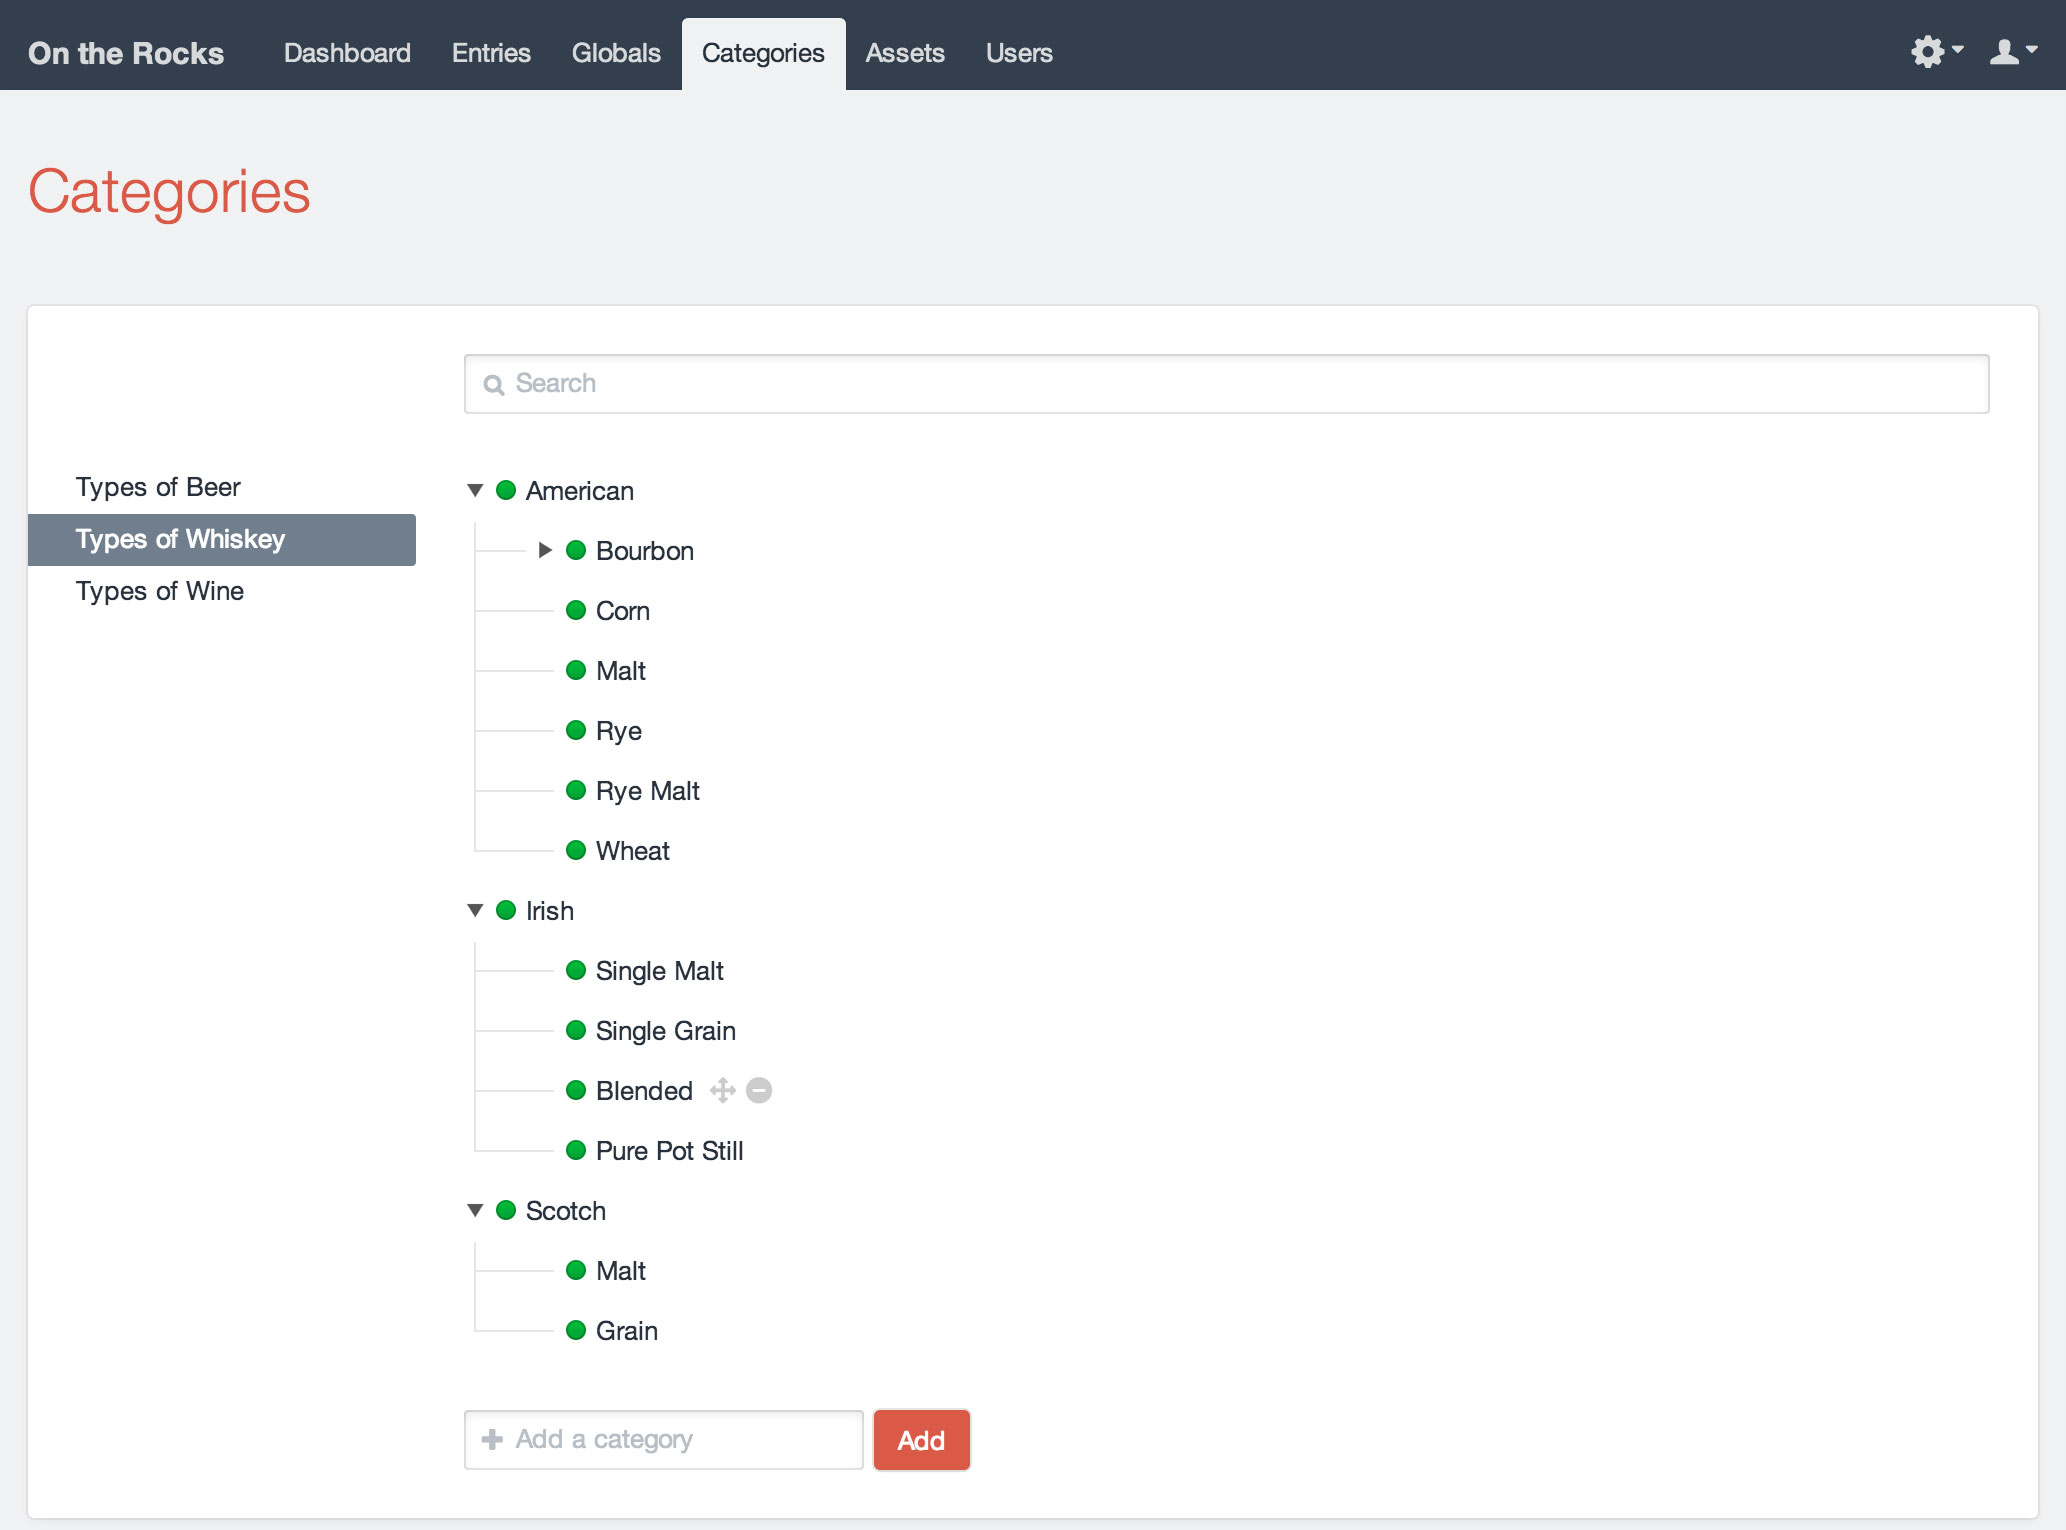Collapse the American category

(x=475, y=490)
